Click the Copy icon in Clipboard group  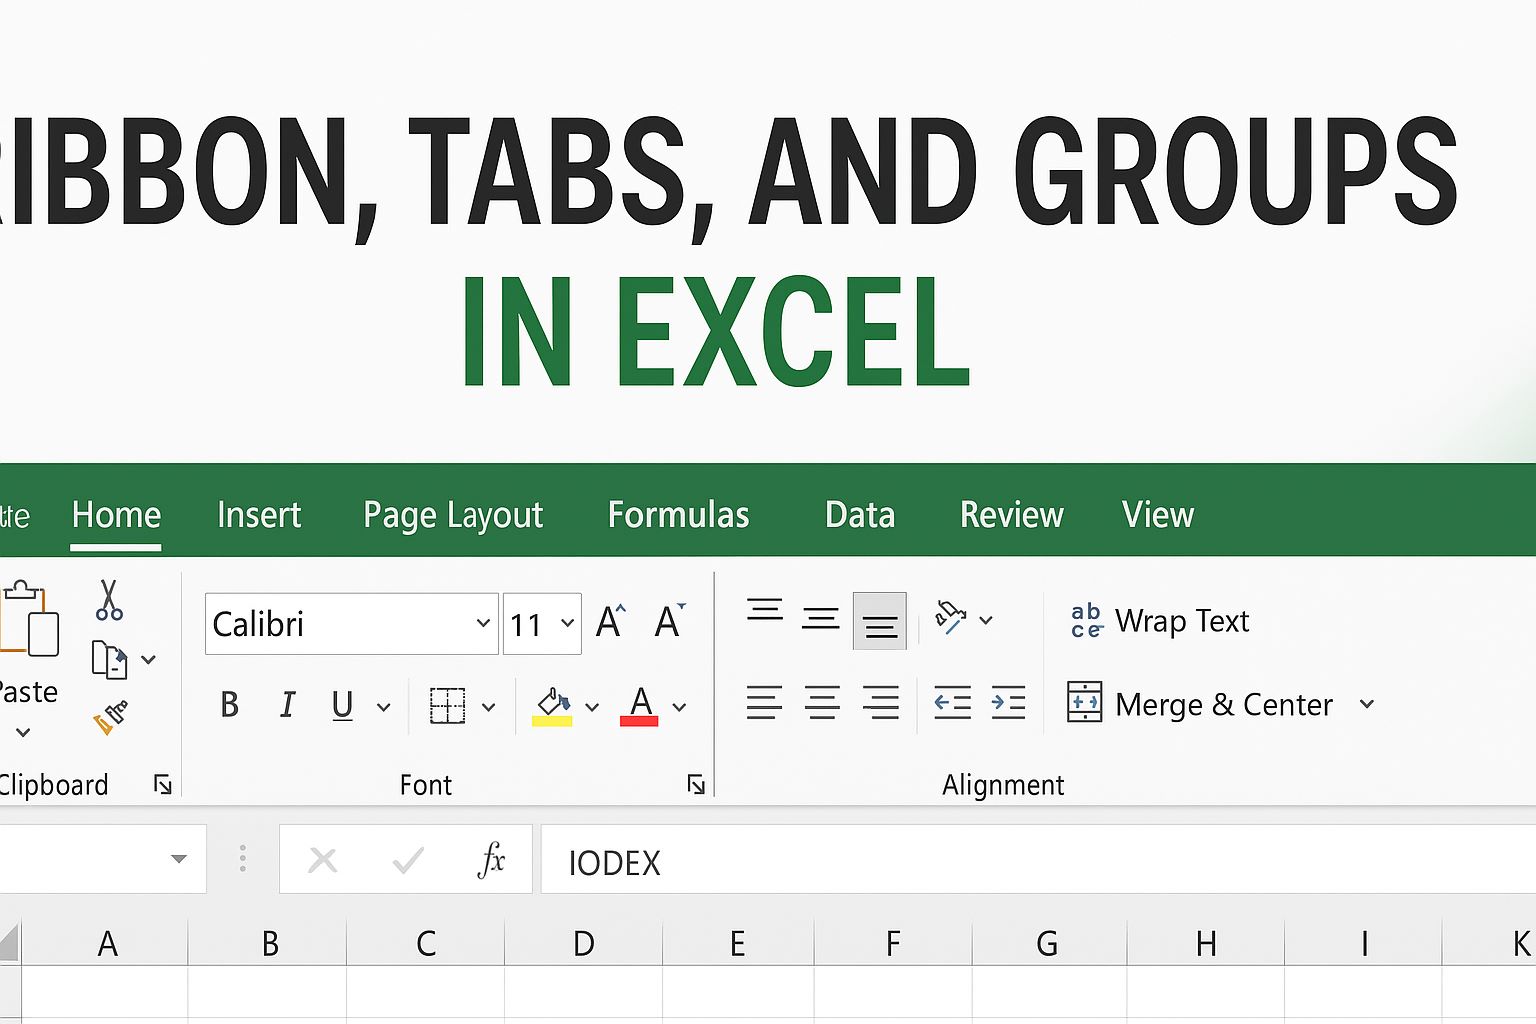pyautogui.click(x=112, y=660)
